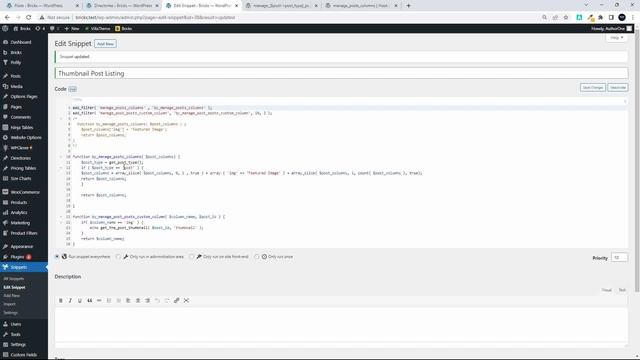Open All Snippets submenu link
Image resolution: width=640 pixels, height=360 pixels.
(13, 279)
